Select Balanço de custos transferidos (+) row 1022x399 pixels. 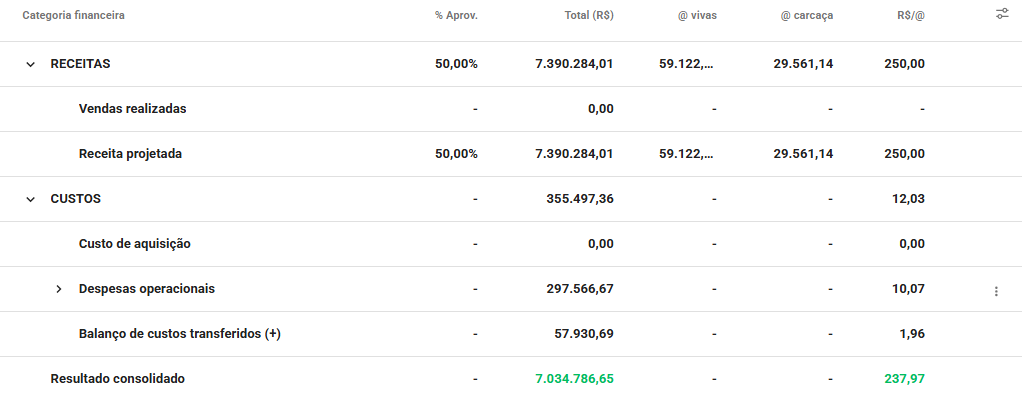tap(511, 334)
